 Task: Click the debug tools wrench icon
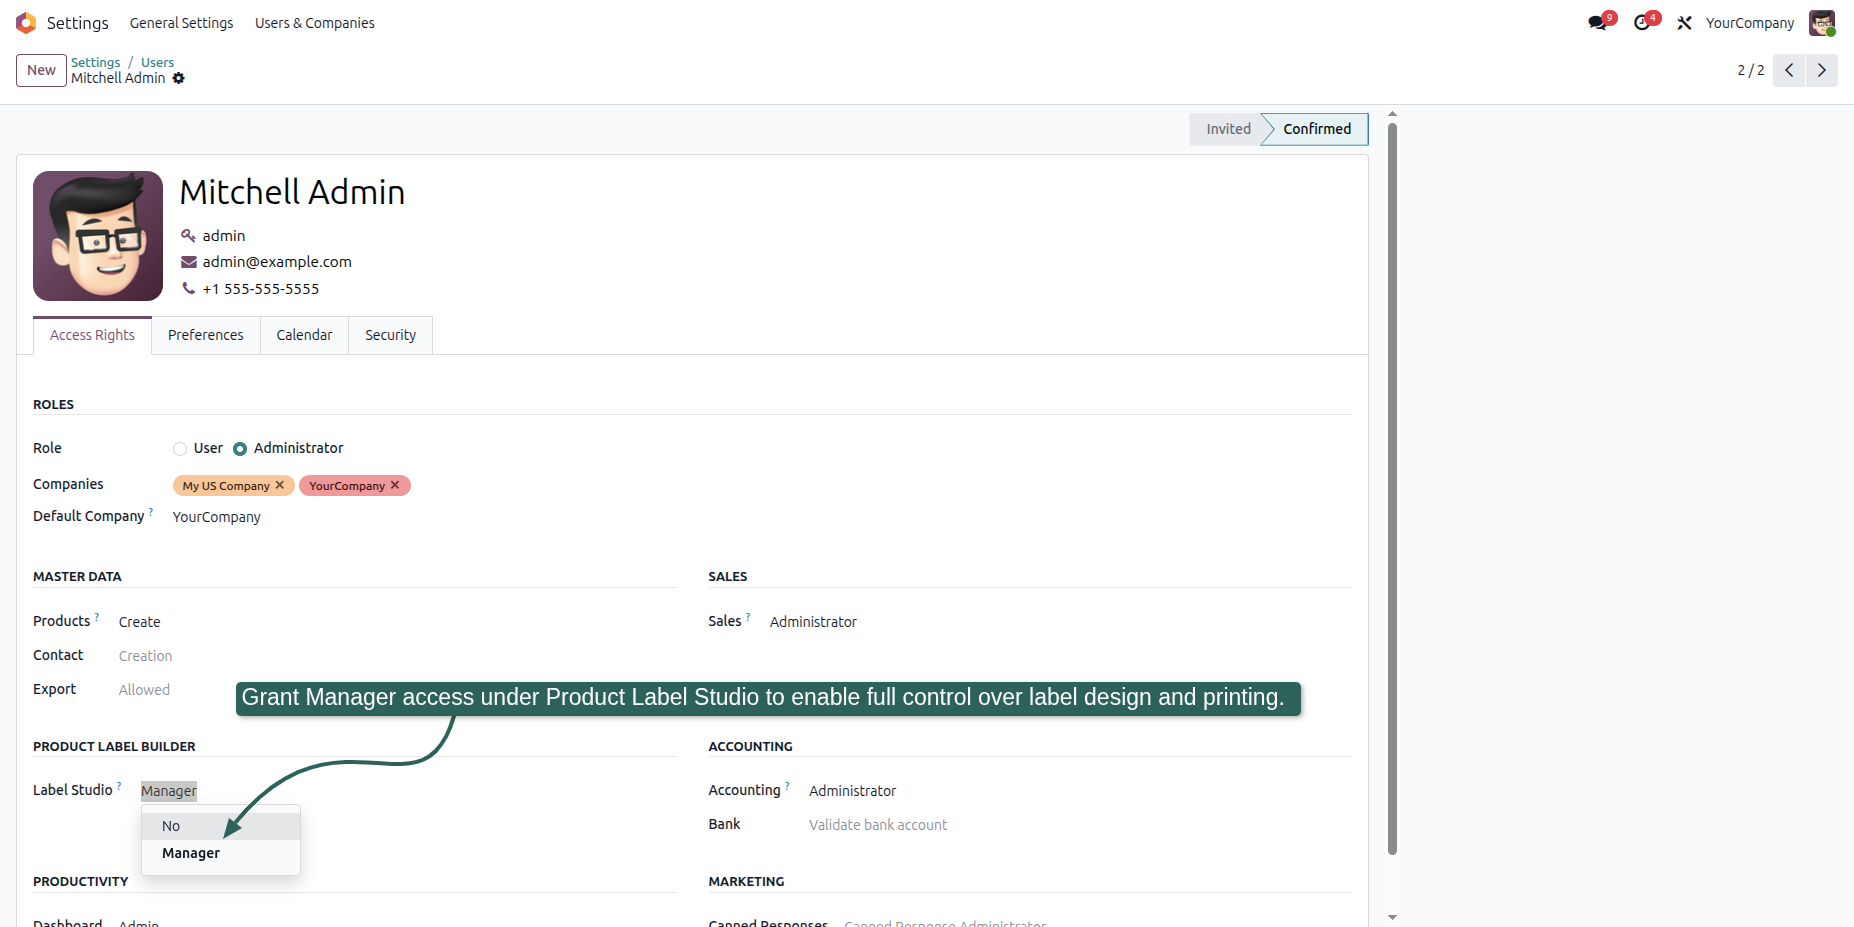coord(1685,23)
